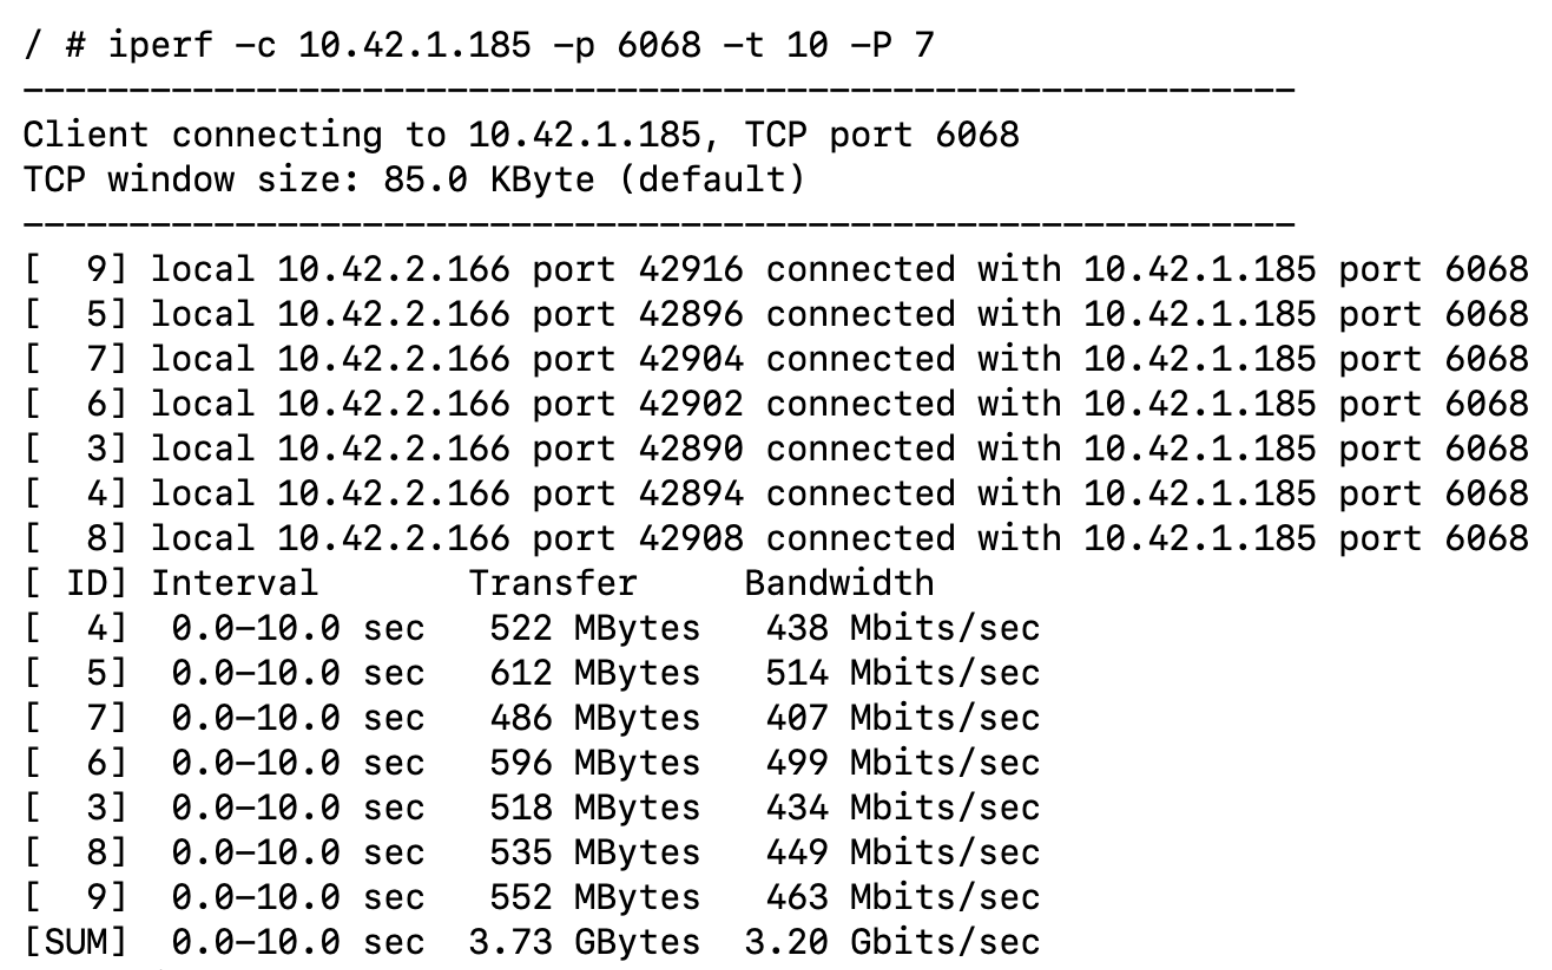Click the iperf command line text
The width and height of the screenshot is (1552, 970).
478,45
